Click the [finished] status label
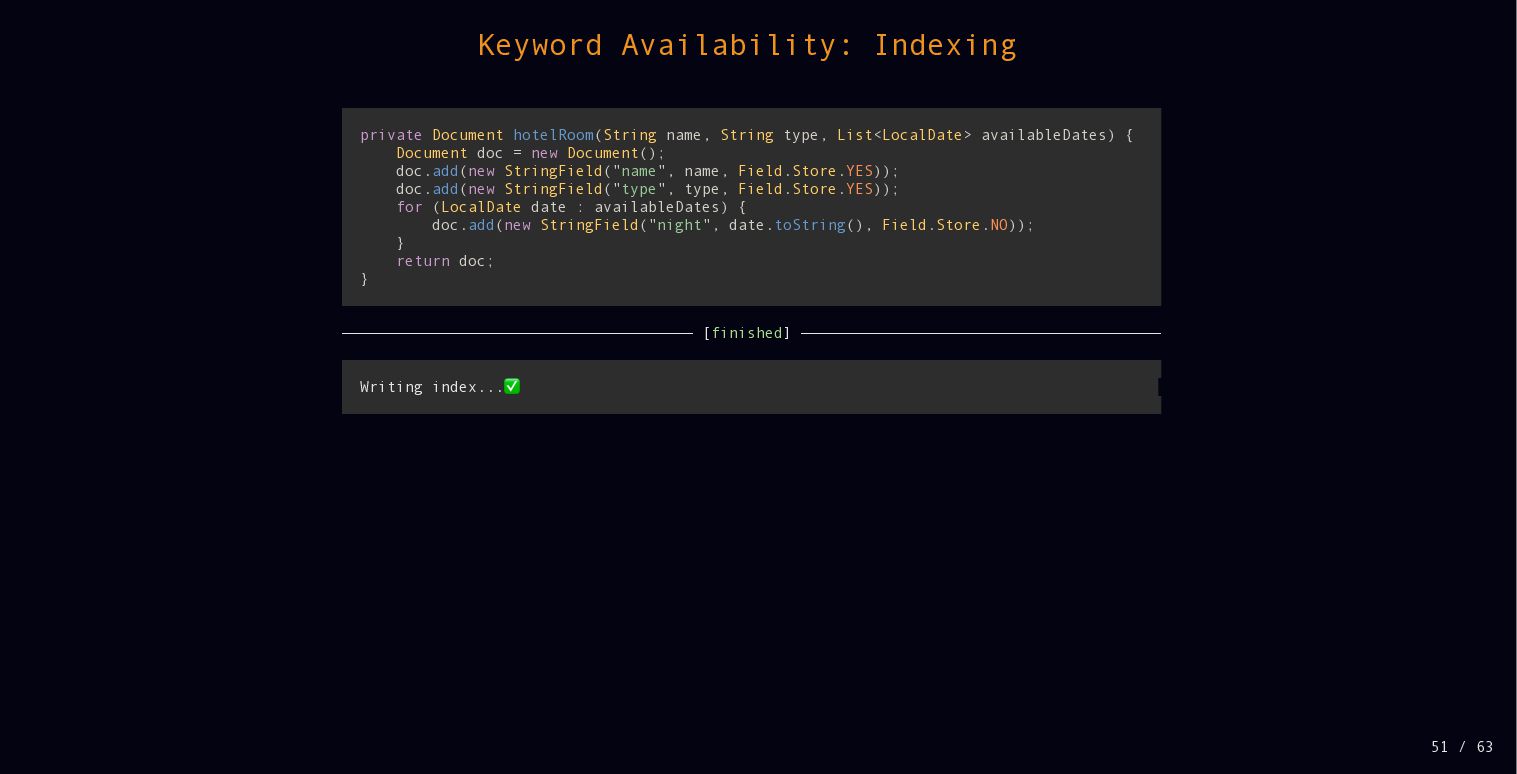1517x774 pixels. (747, 333)
